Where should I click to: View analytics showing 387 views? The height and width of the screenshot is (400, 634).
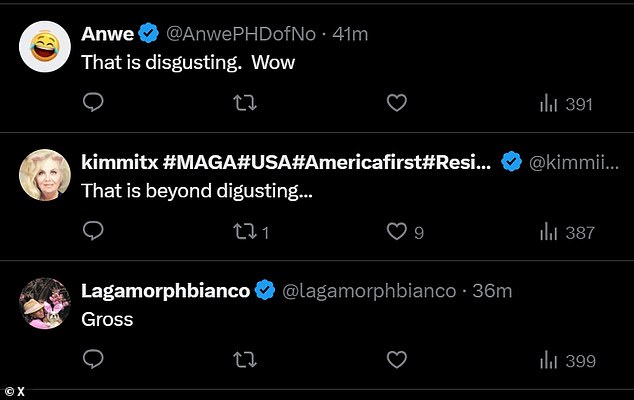click(566, 232)
